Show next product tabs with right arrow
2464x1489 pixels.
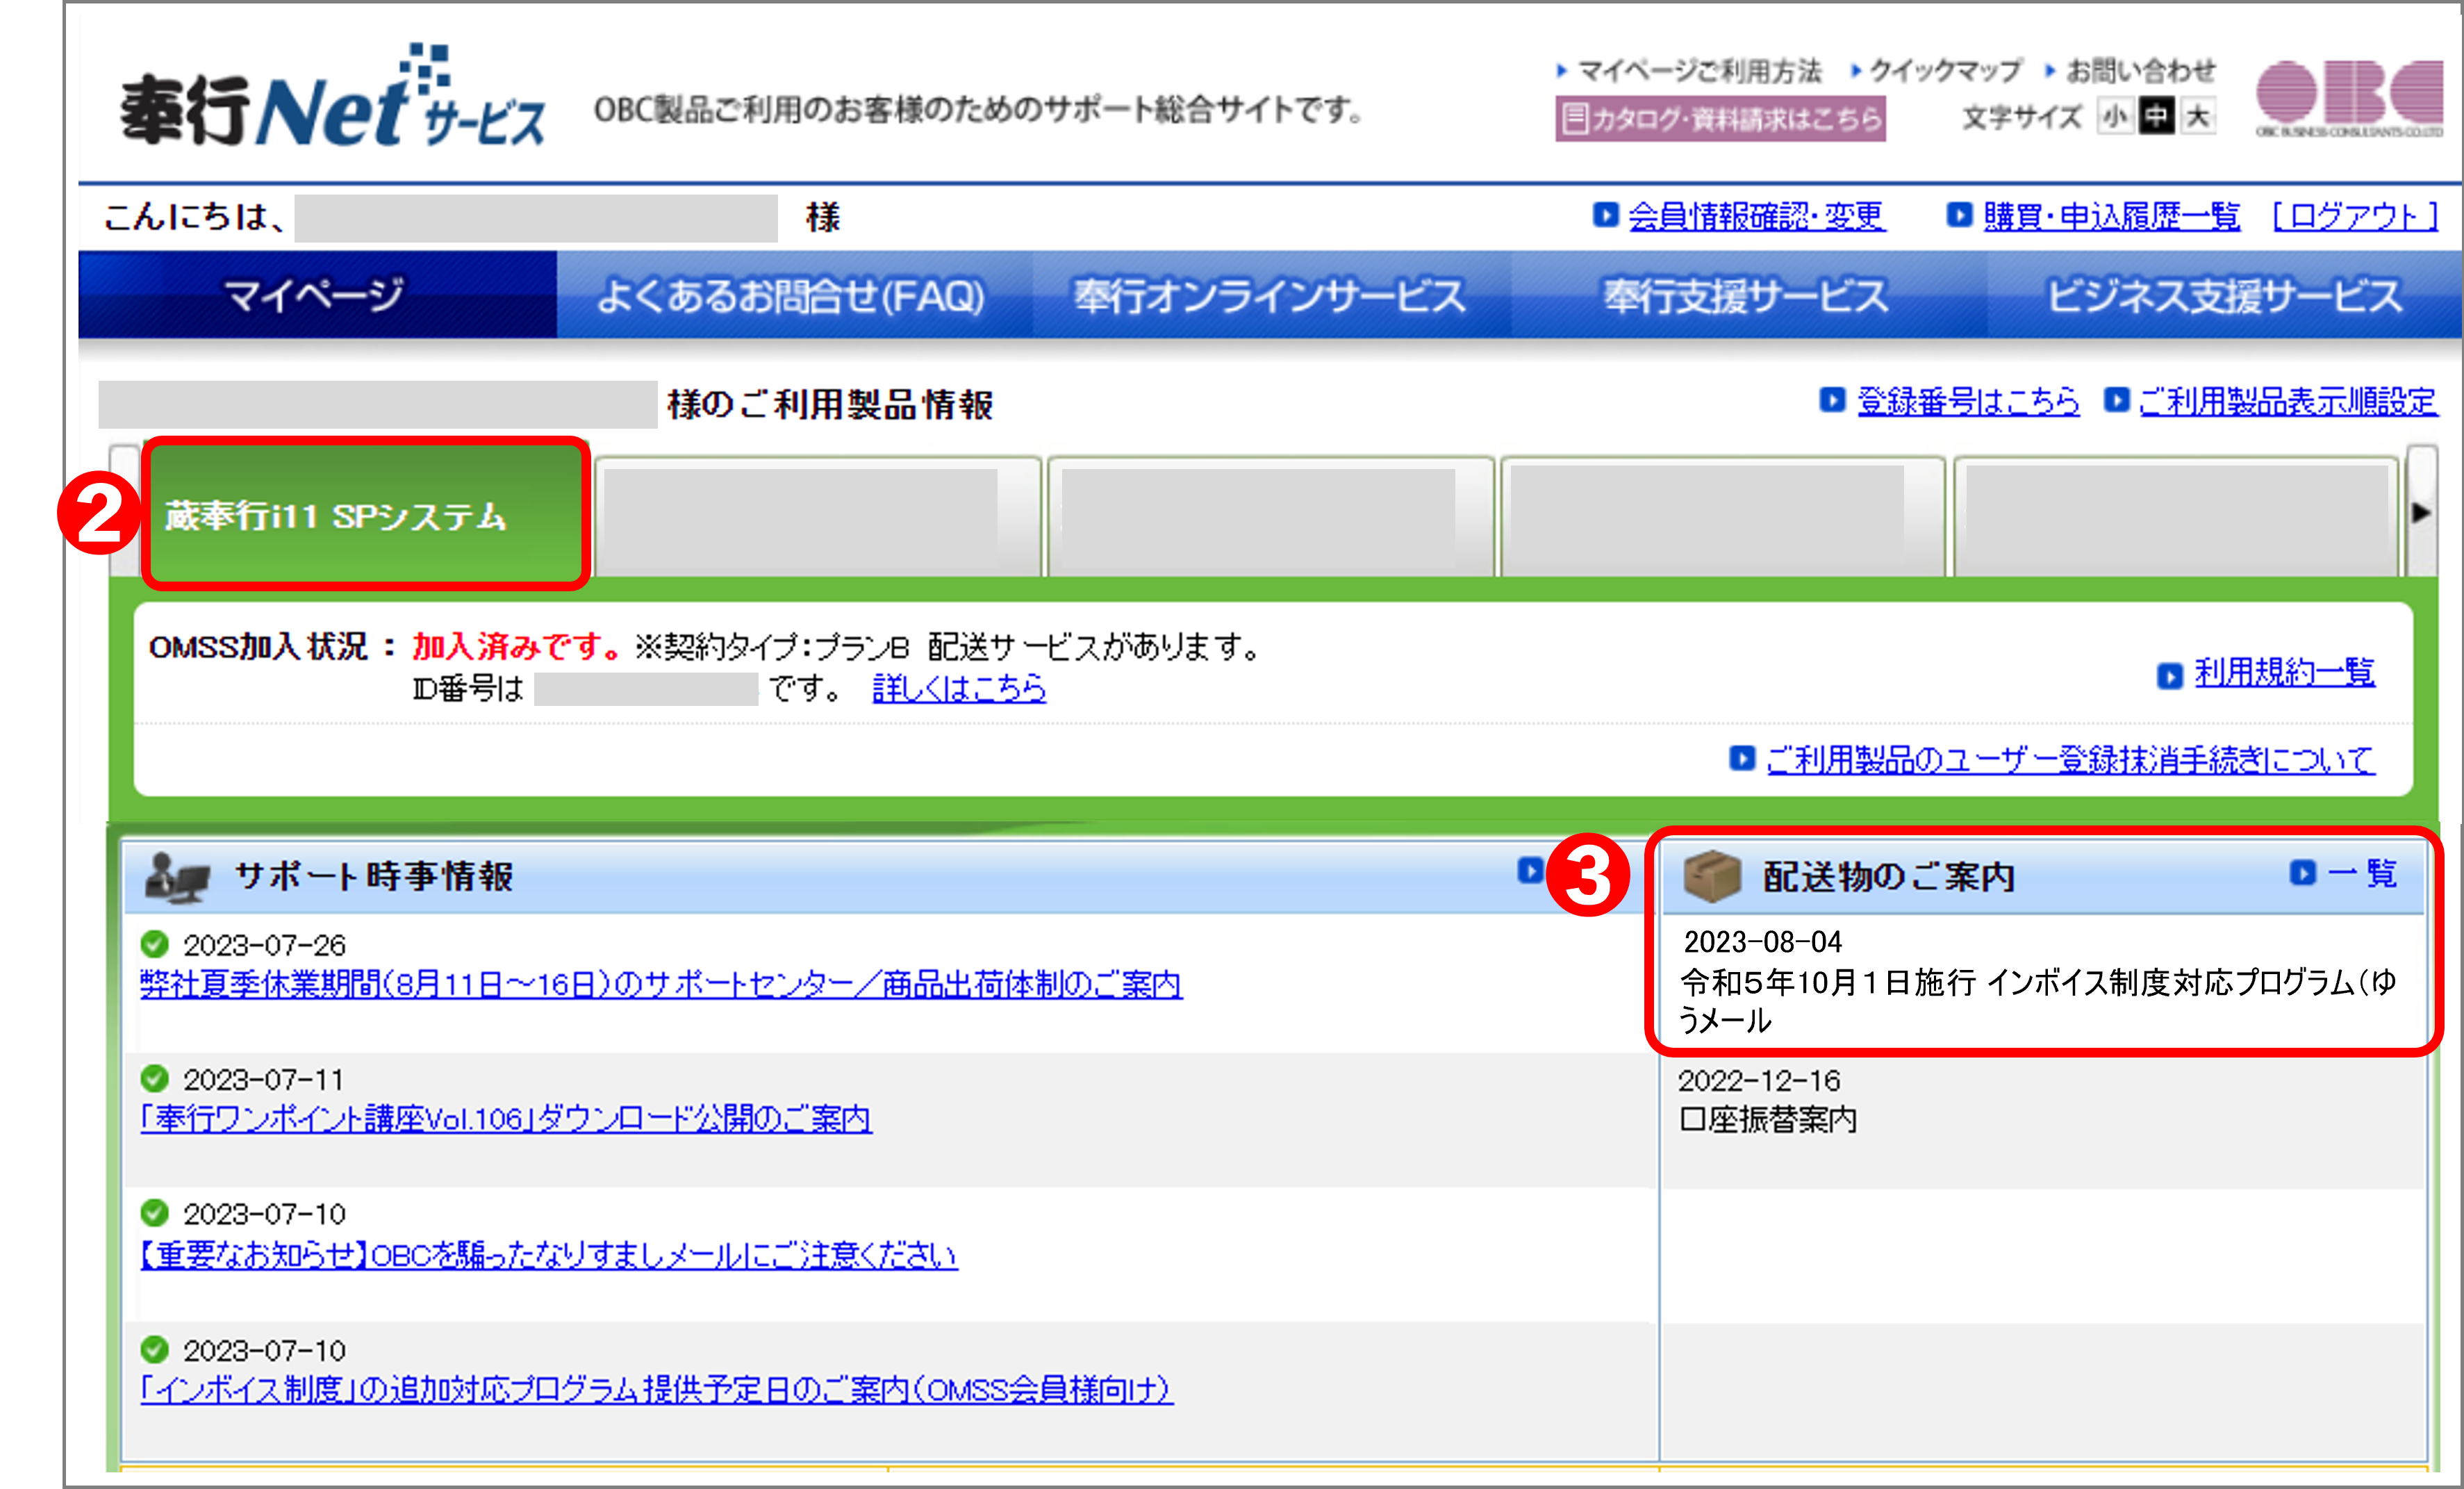2421,513
